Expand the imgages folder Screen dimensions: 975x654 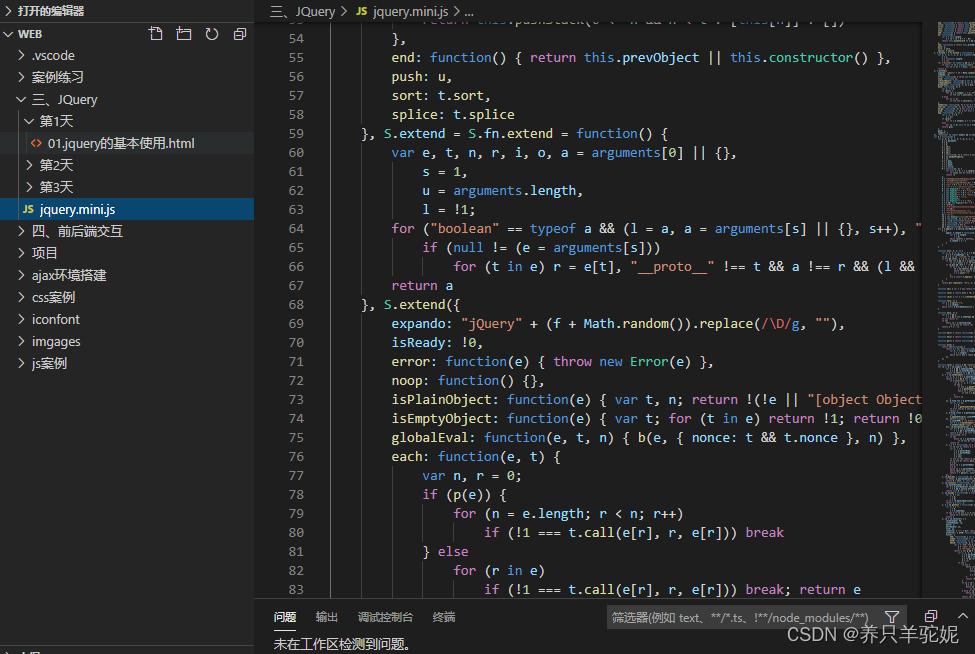(22, 341)
